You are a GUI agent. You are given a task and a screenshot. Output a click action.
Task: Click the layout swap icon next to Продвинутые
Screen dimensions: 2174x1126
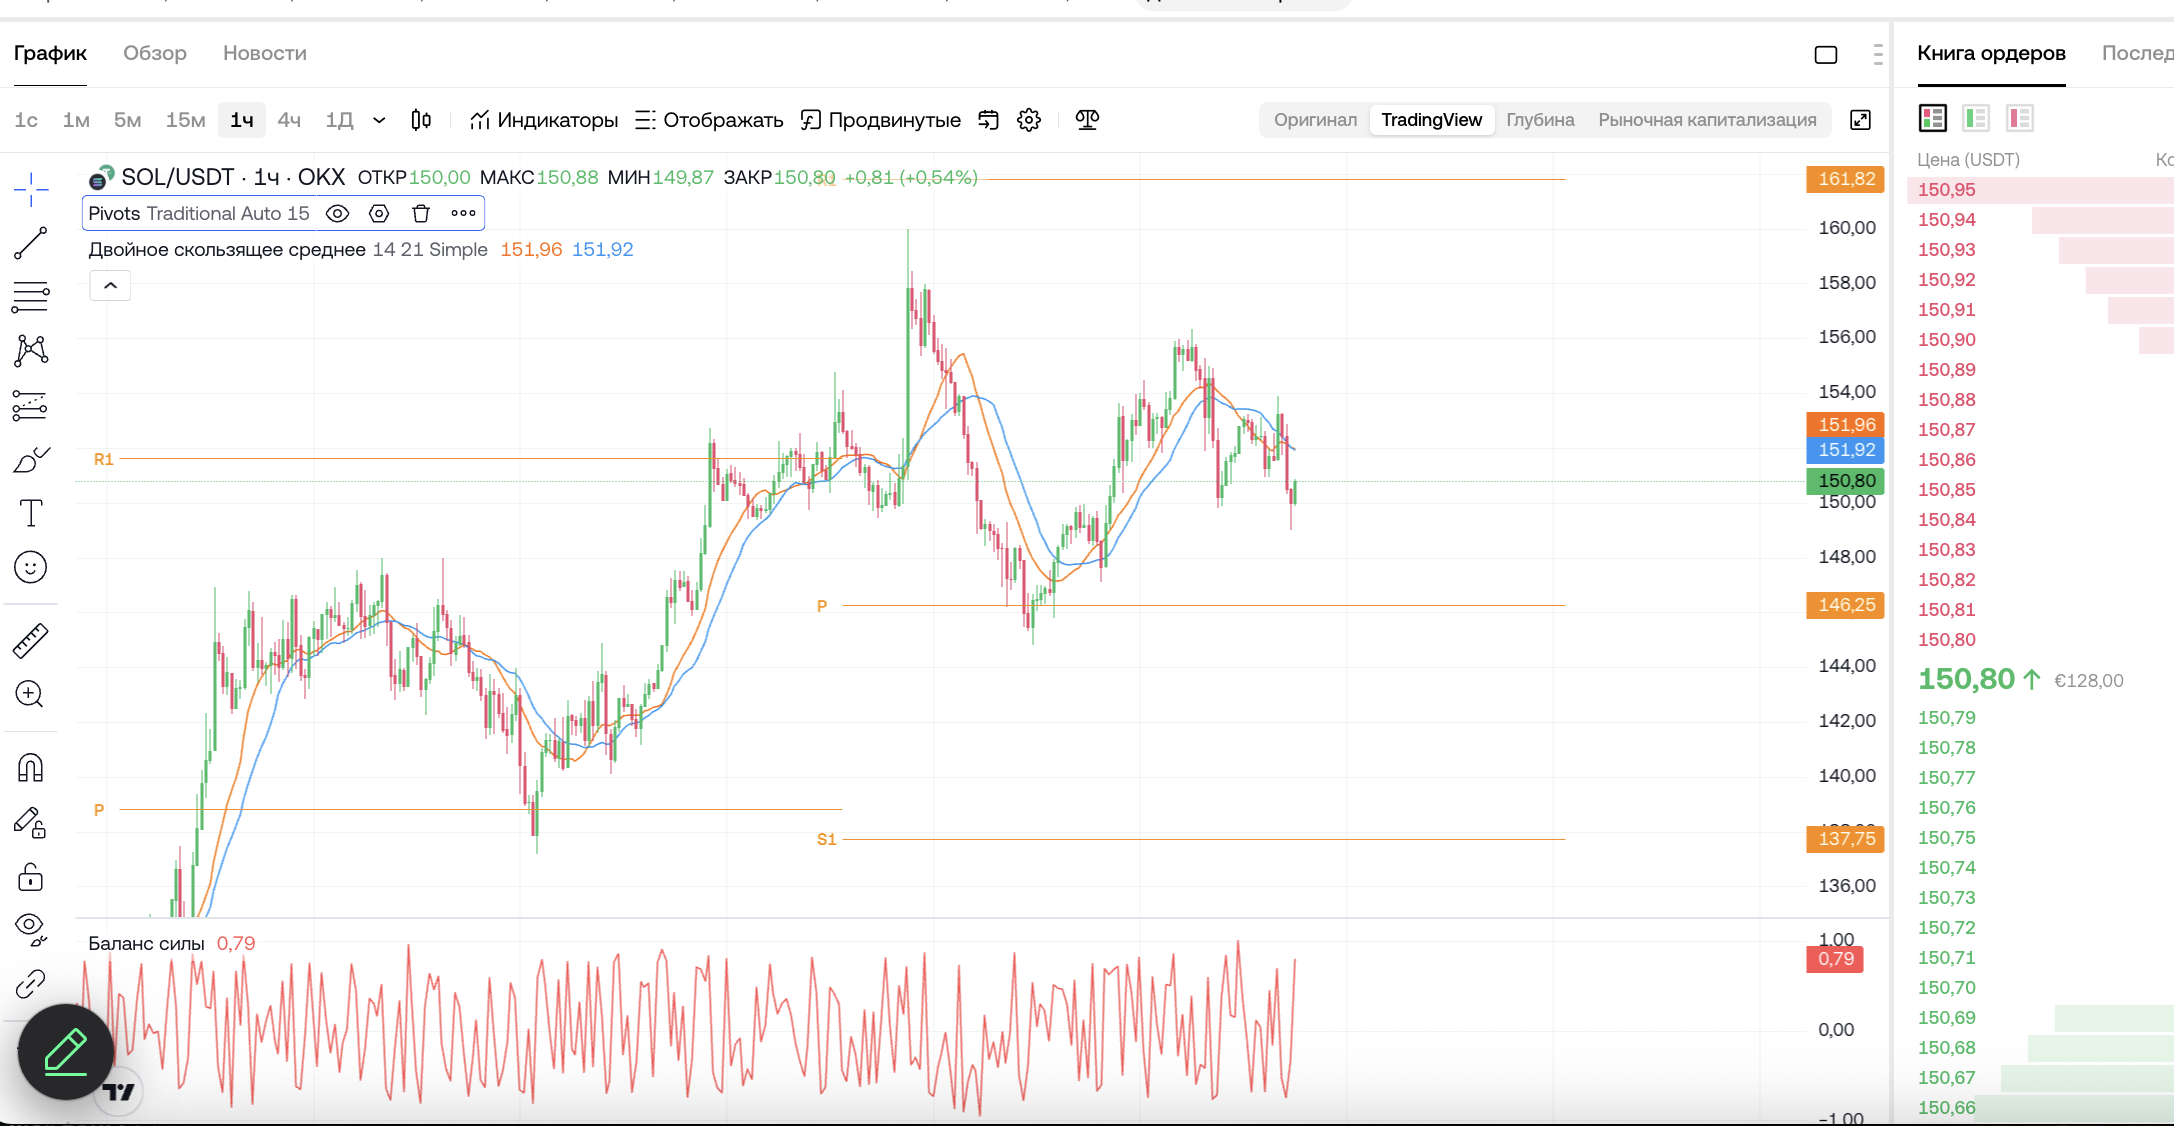[988, 120]
